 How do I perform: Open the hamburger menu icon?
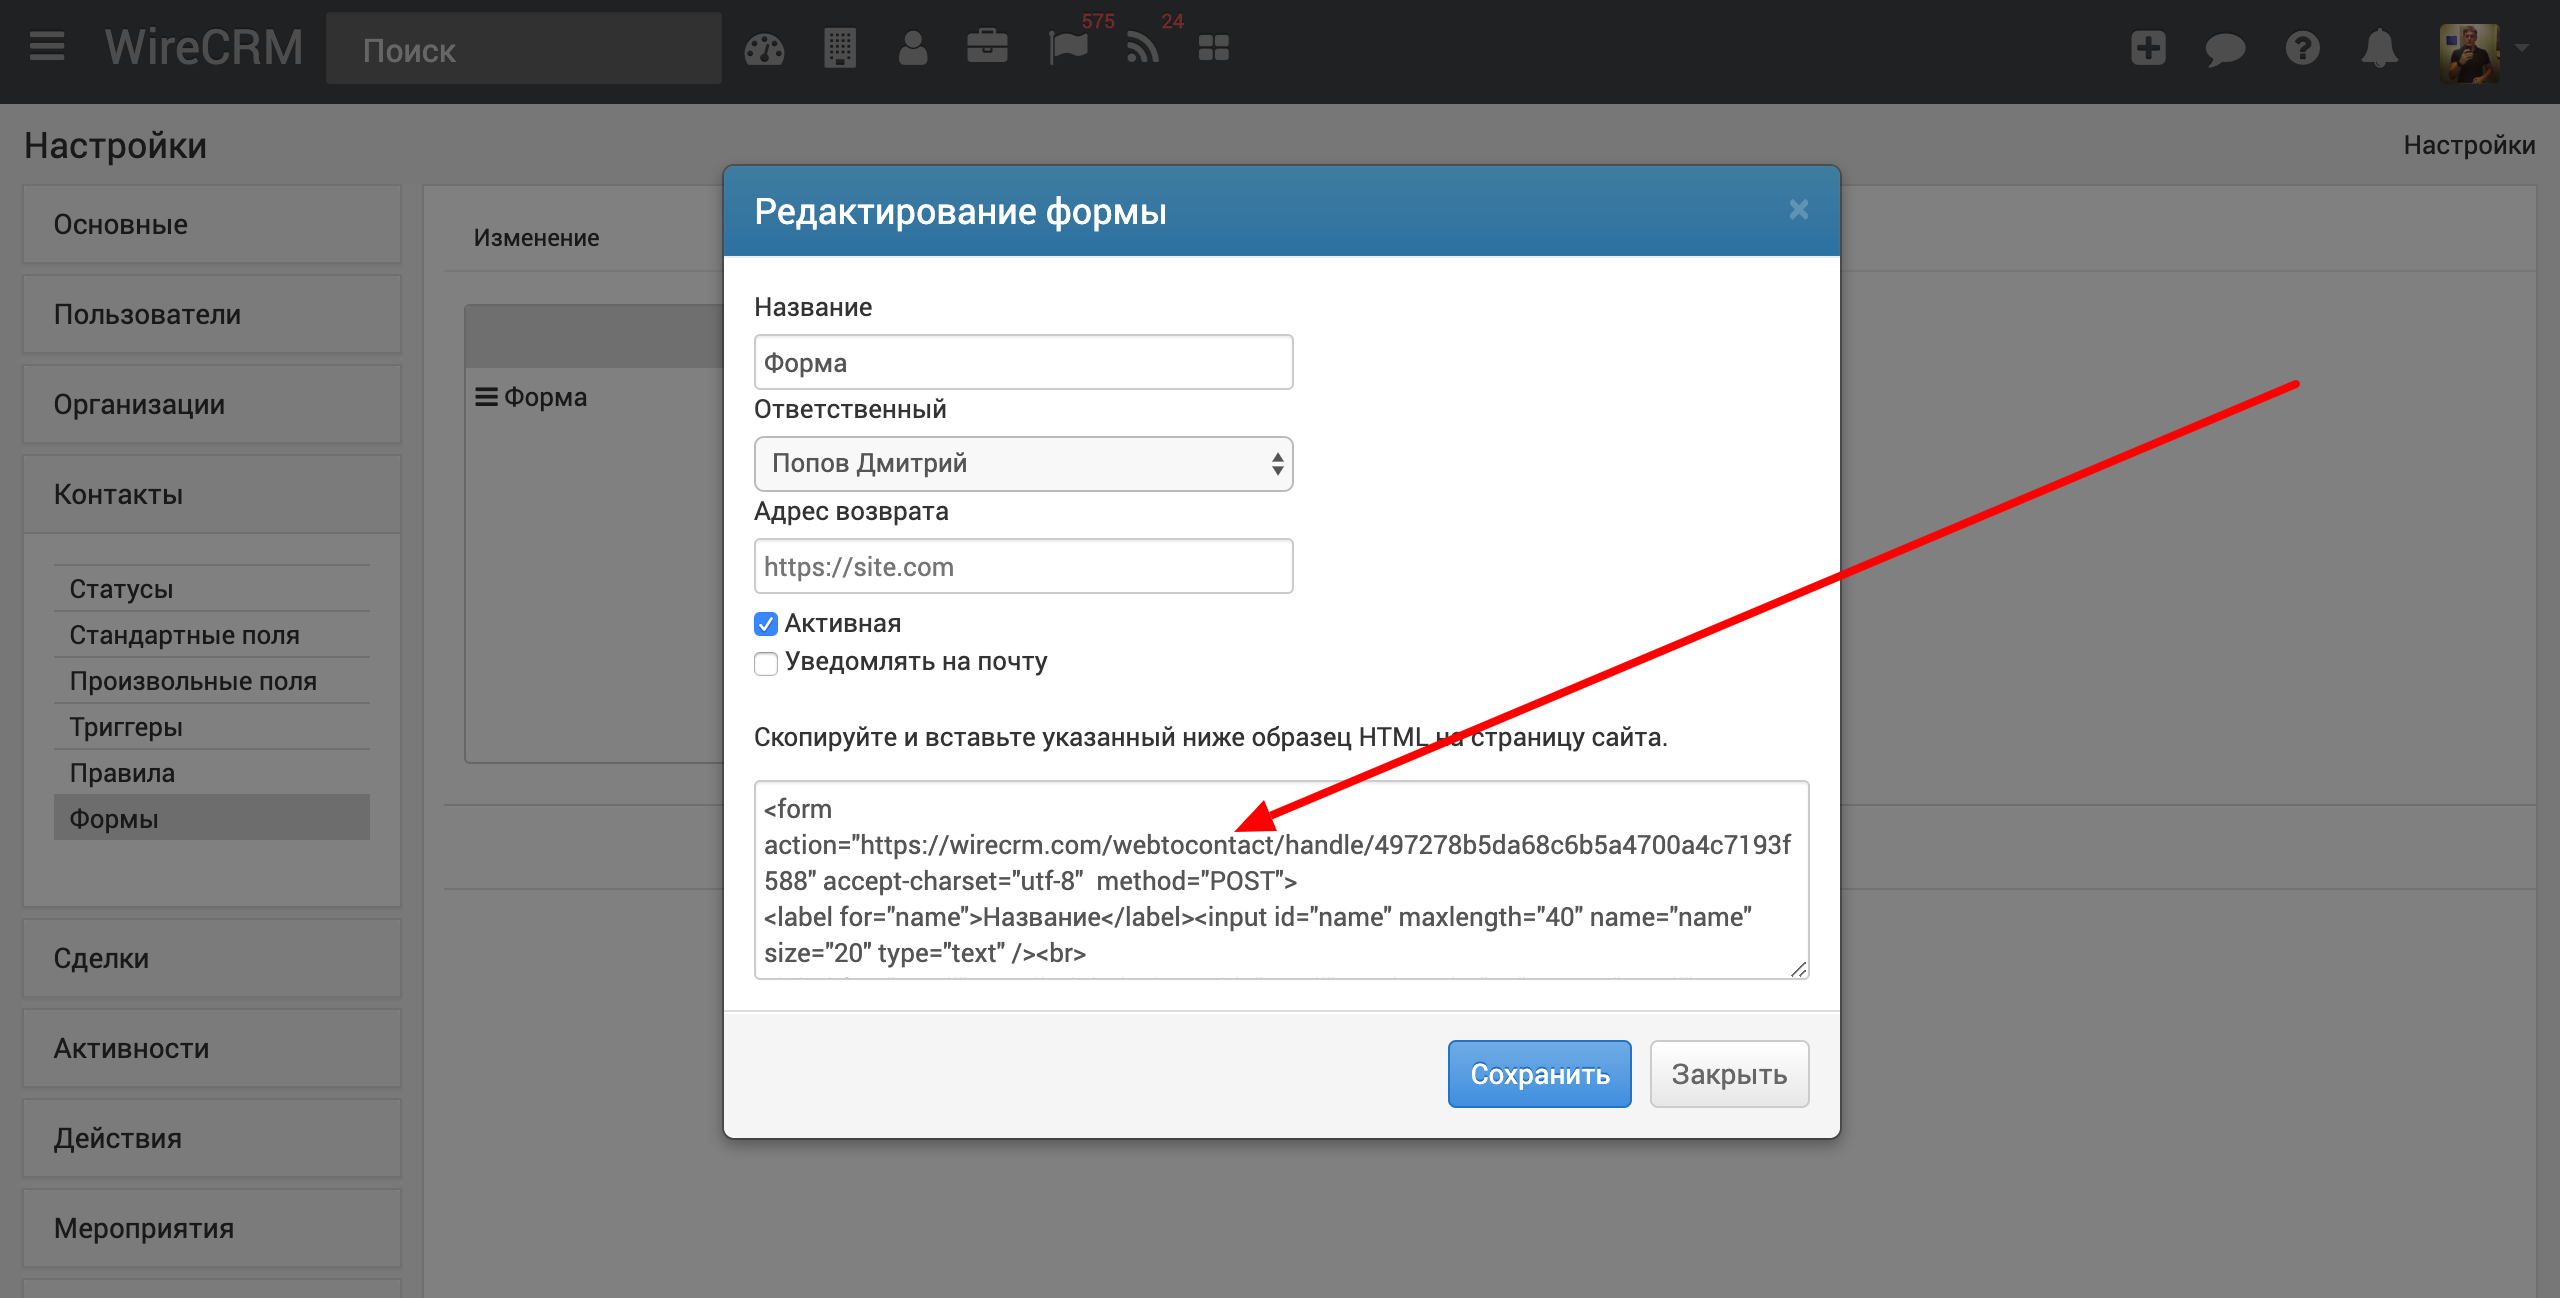[46, 47]
